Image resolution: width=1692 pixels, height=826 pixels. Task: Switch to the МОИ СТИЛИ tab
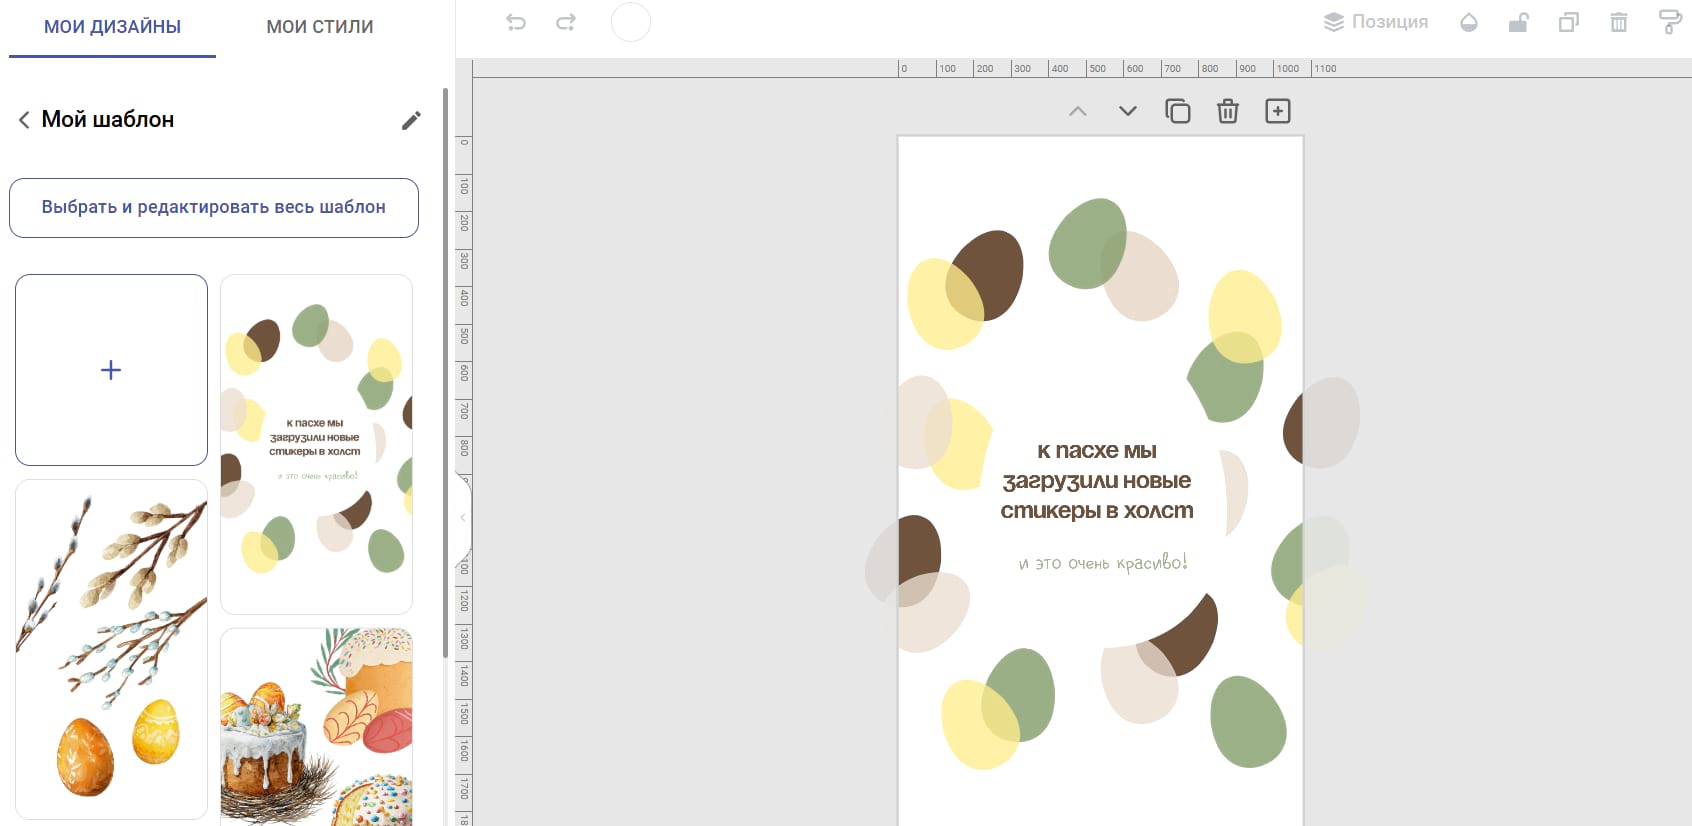point(320,27)
